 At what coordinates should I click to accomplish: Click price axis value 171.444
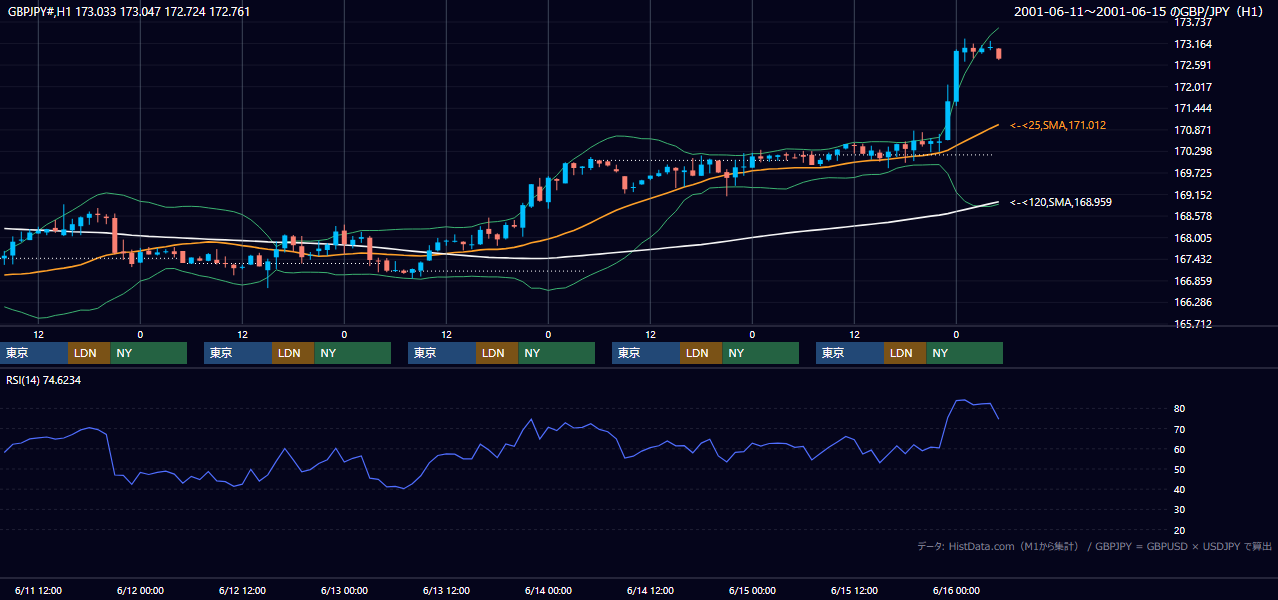[x=1192, y=108]
